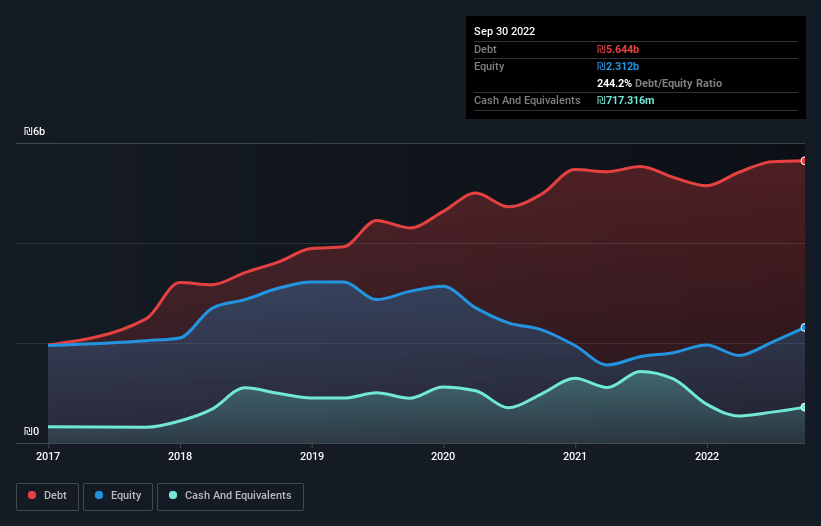Screen dimensions: 821x526
Task: Select the blue Equity endpoint marker
Action: (x=804, y=328)
